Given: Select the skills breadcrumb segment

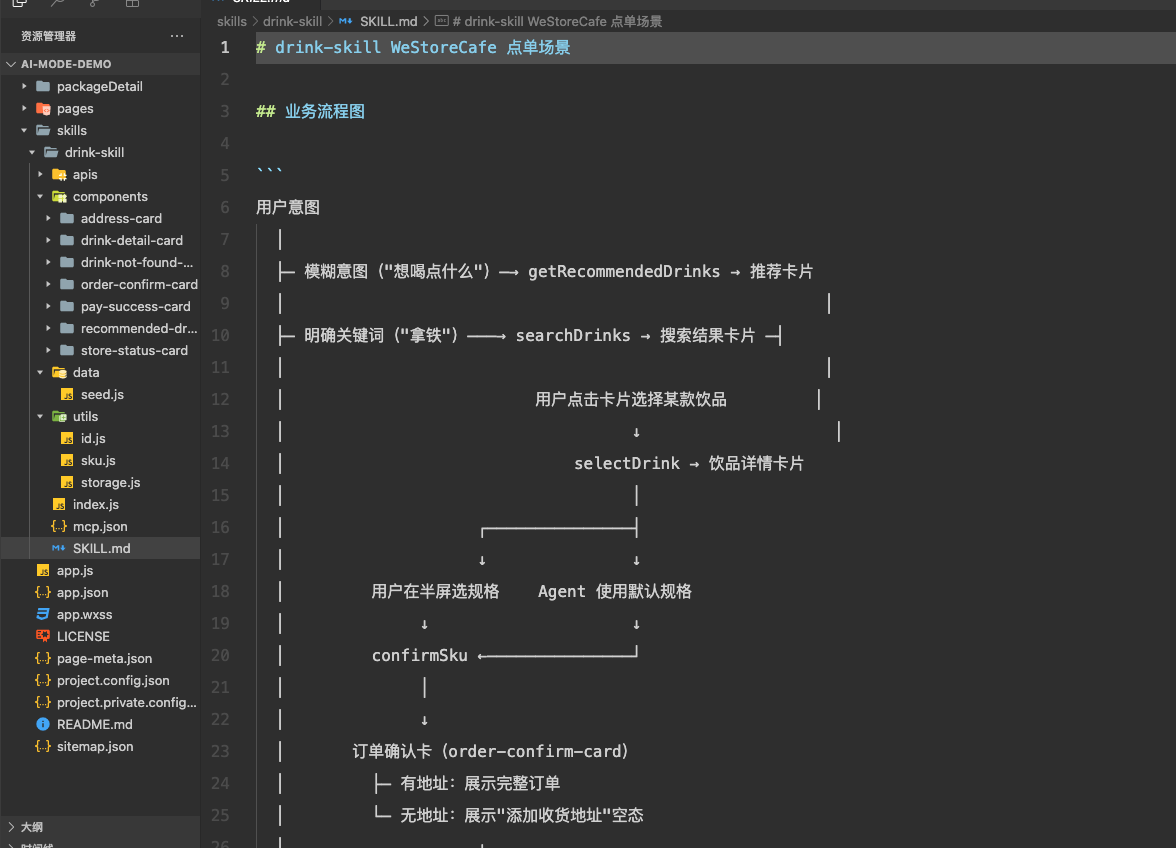Looking at the screenshot, I should (232, 22).
